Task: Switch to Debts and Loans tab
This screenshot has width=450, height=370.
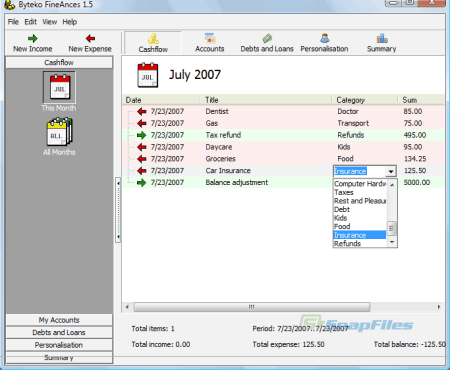Action: coord(267,43)
